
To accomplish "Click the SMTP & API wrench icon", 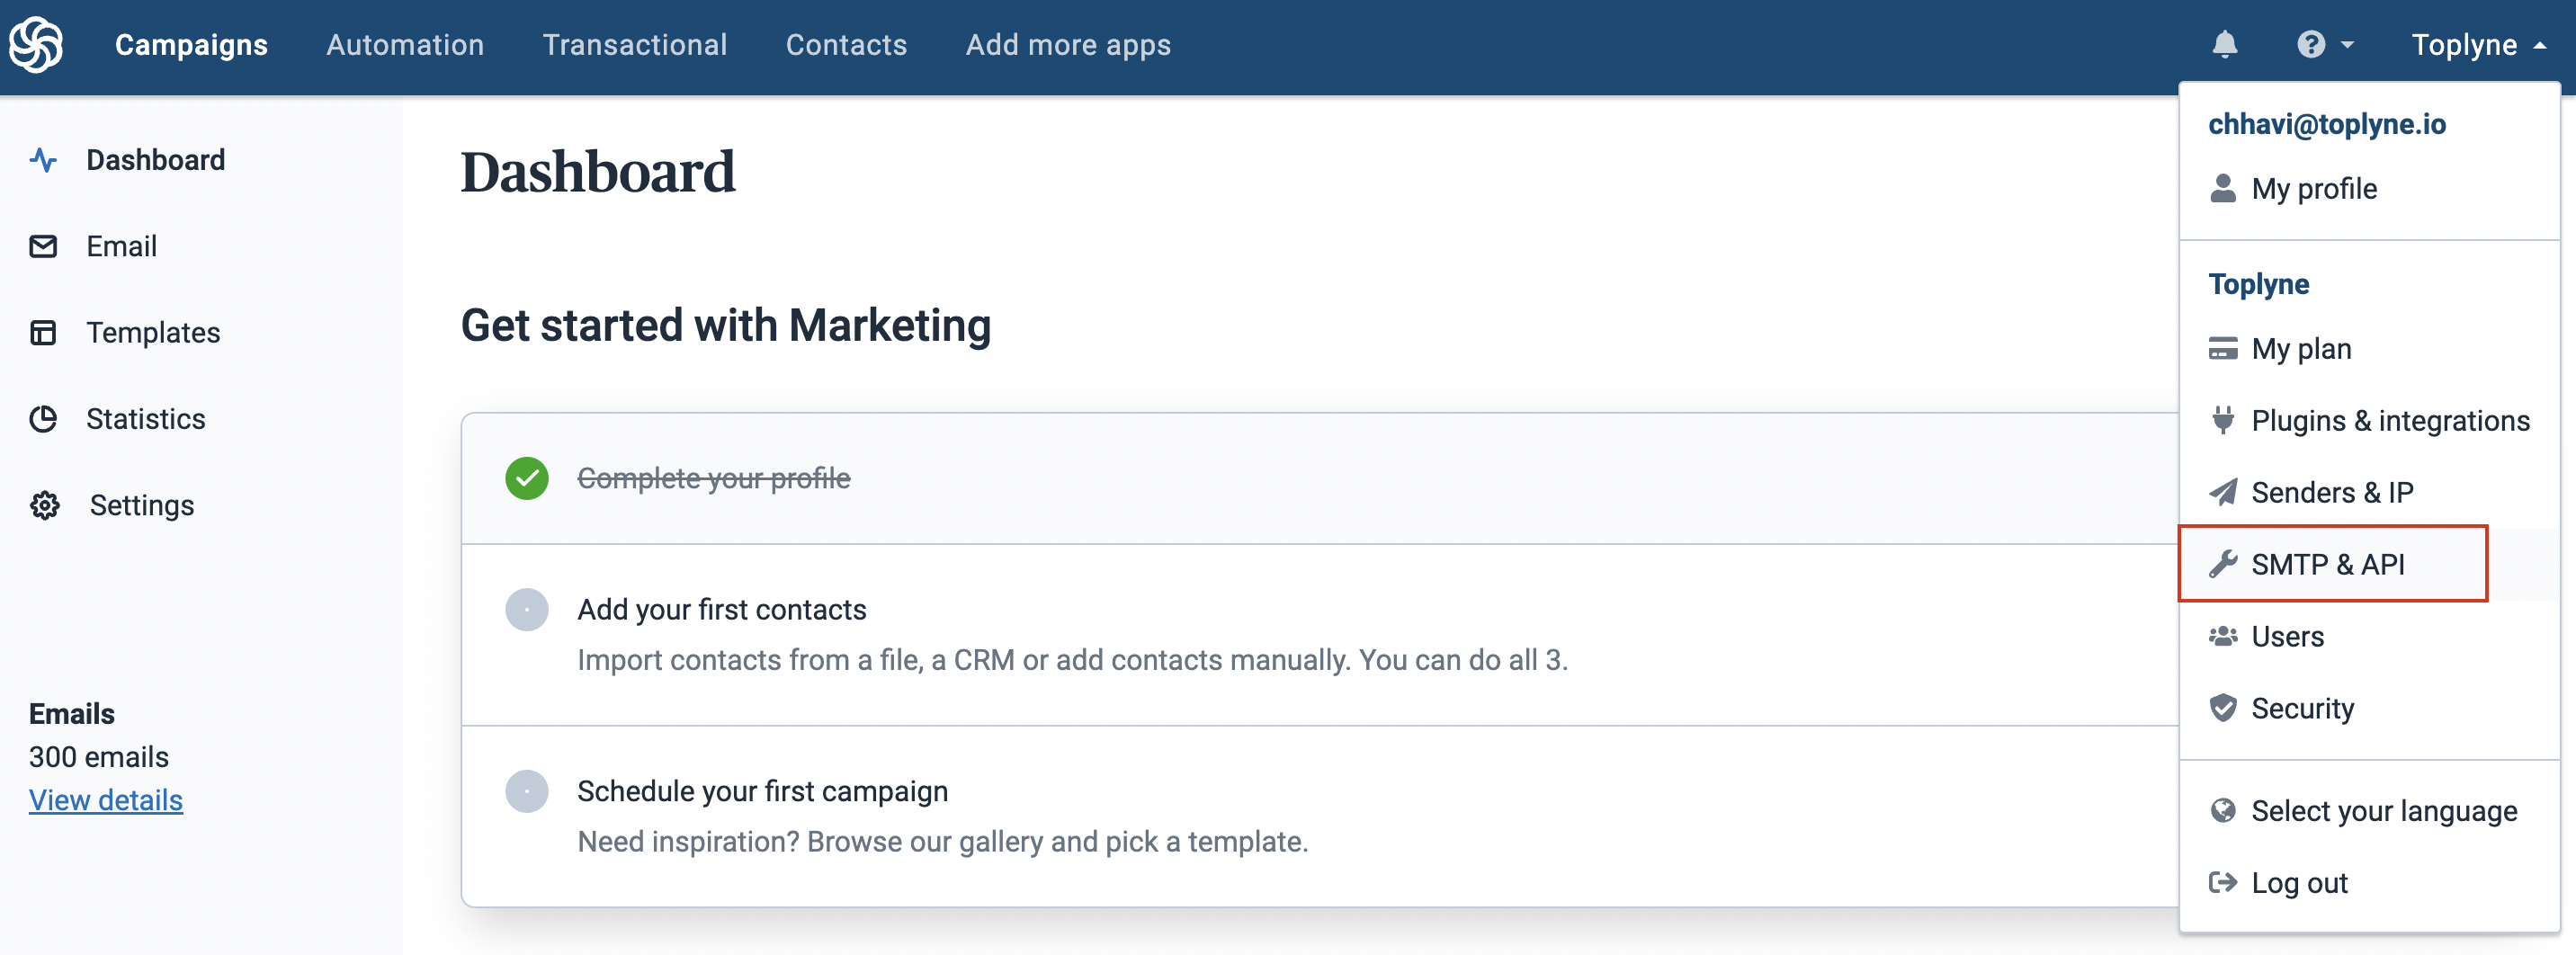I will tap(2222, 564).
